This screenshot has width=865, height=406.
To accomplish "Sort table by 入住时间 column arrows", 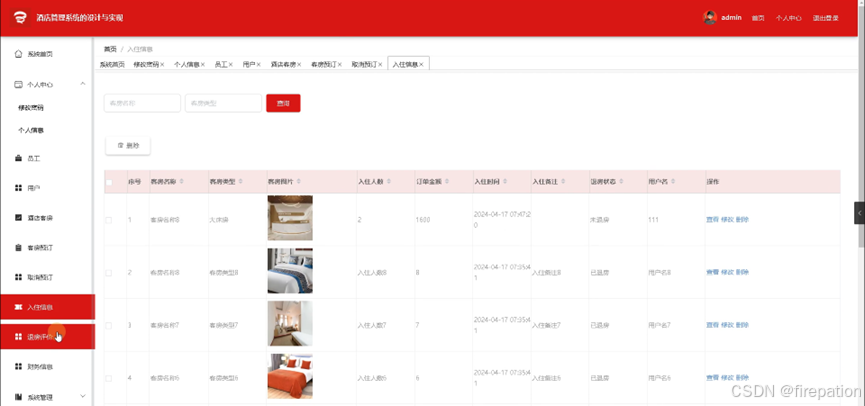I will coord(505,181).
